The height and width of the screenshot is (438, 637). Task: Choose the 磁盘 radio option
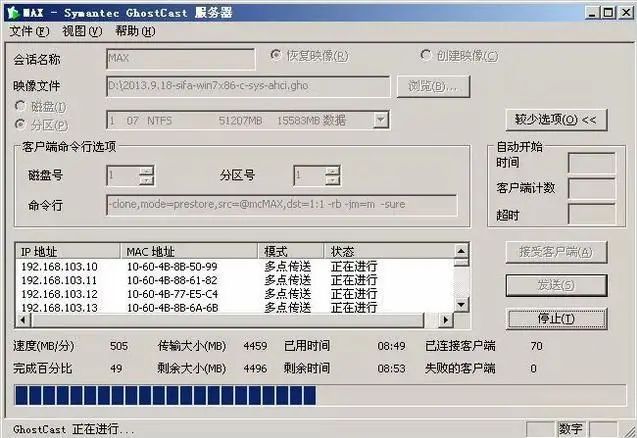21,106
